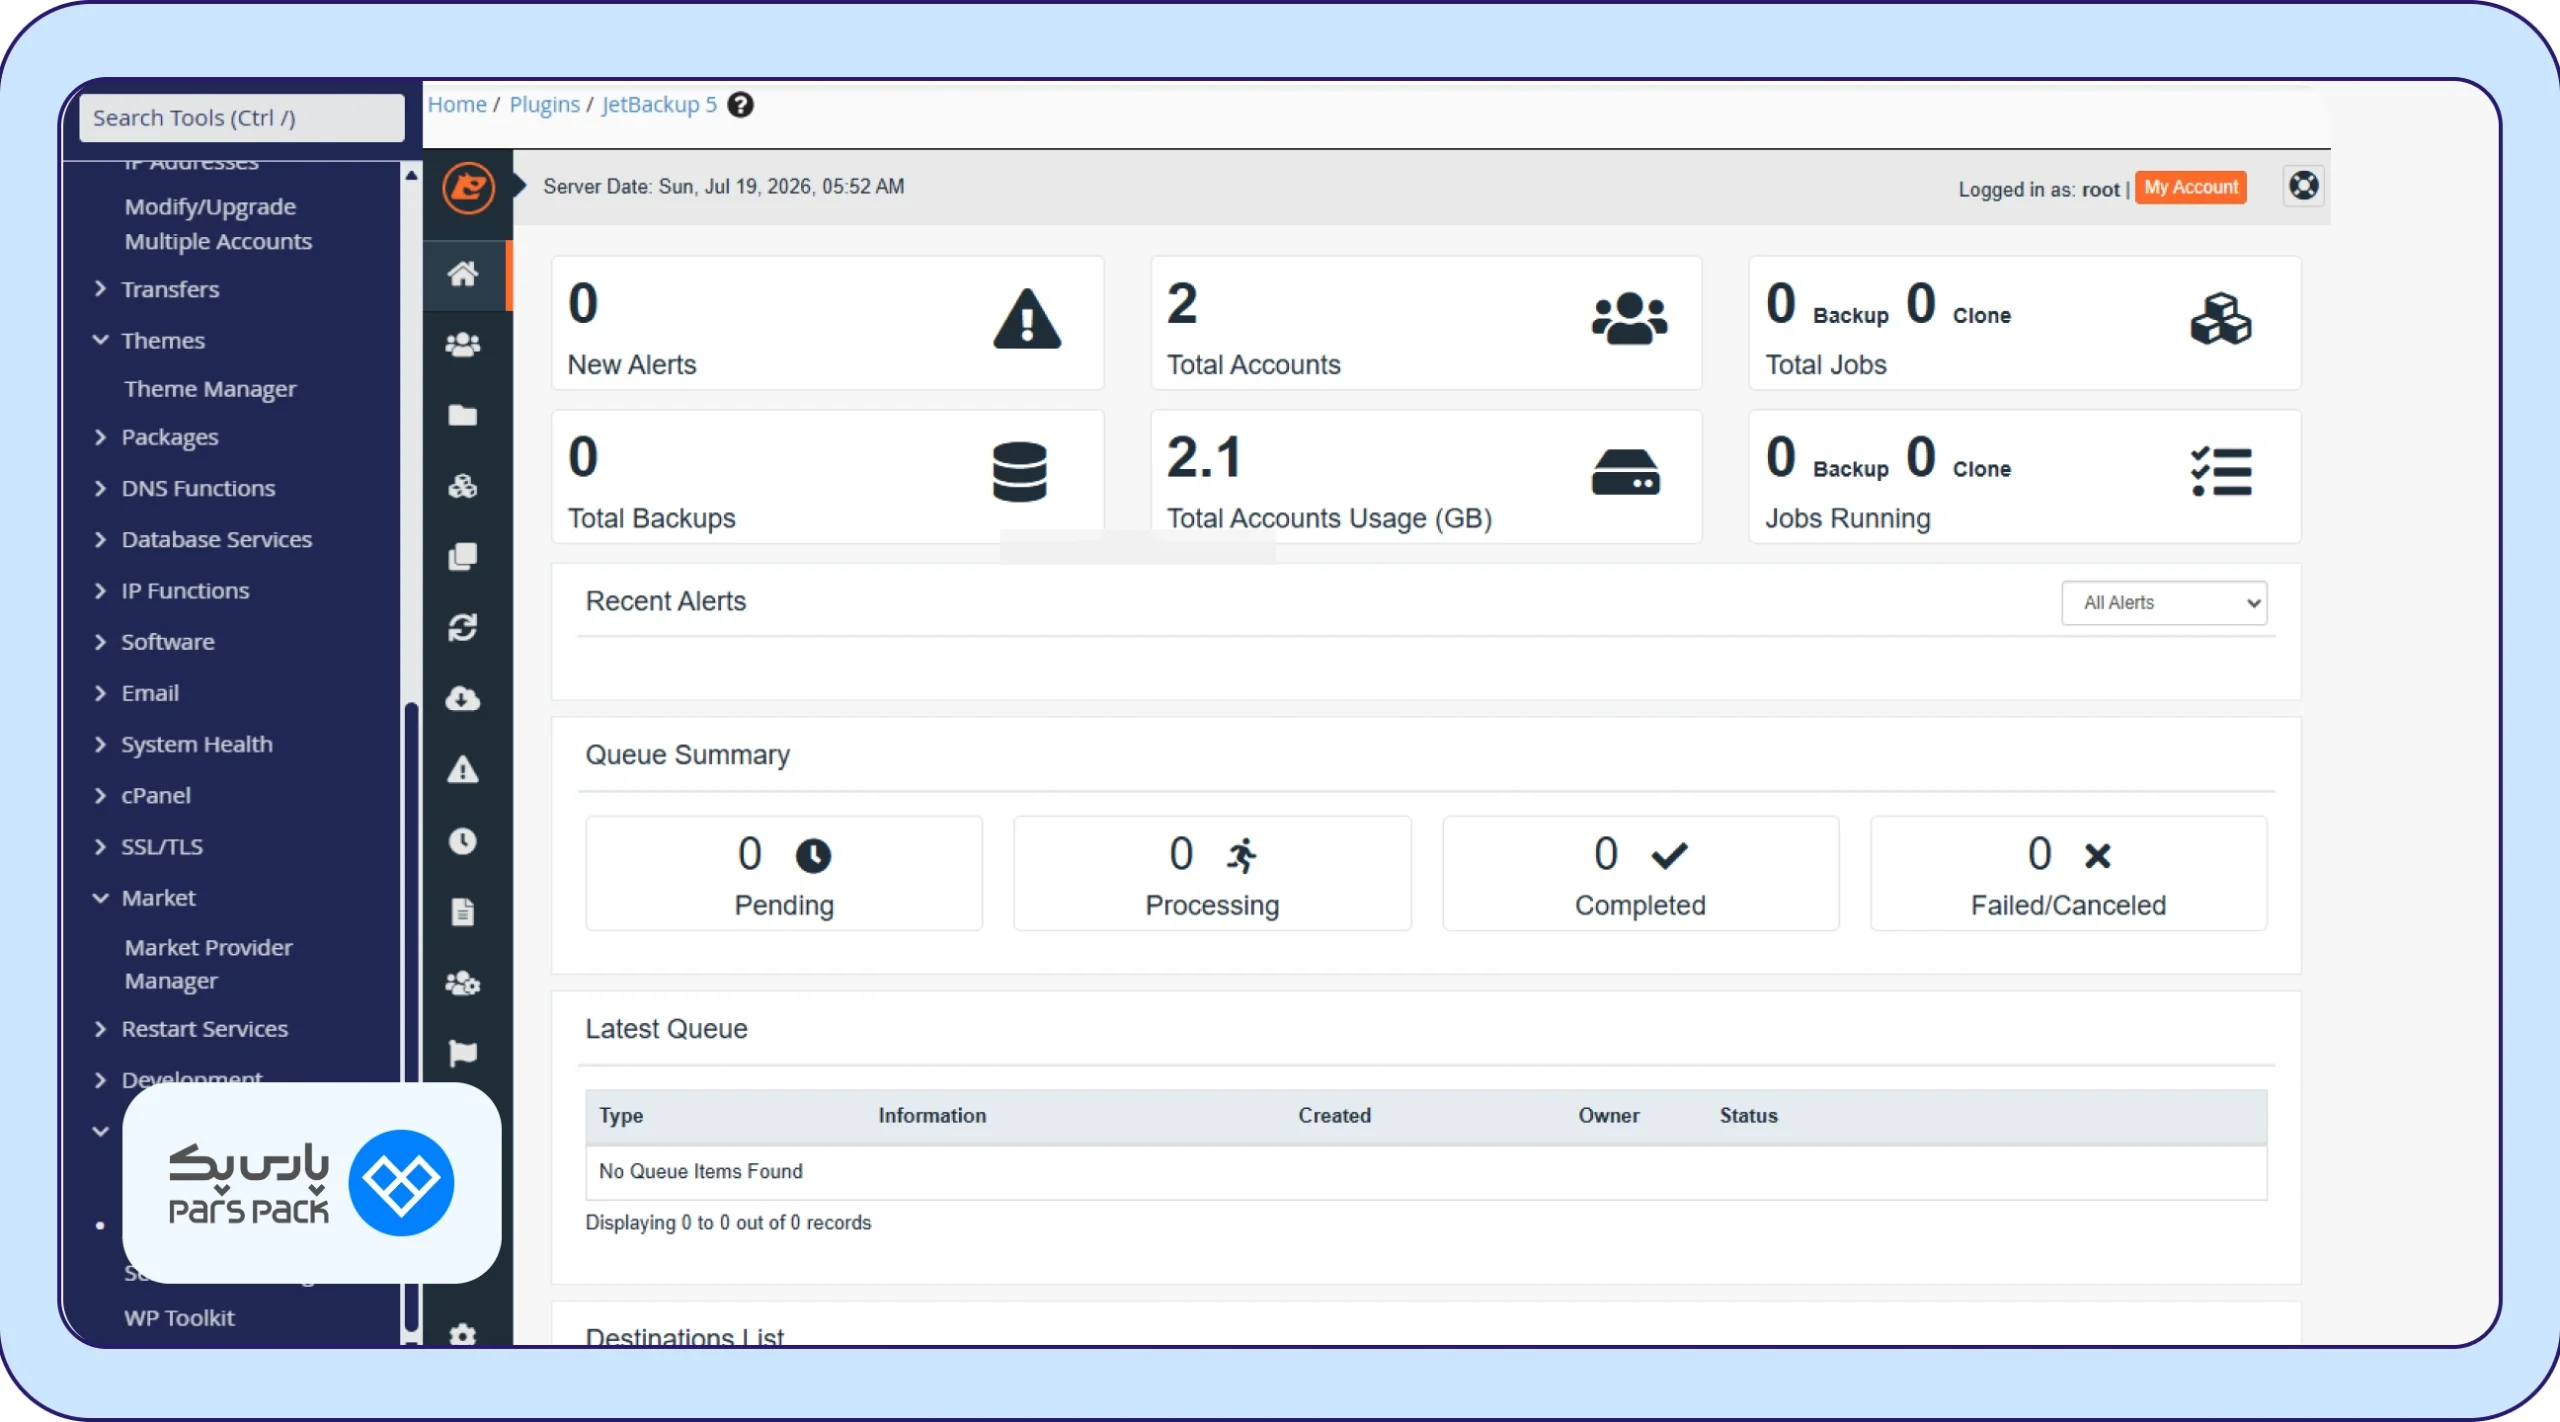This screenshot has width=2560, height=1422.
Task: Click the Owner column header
Action: point(1608,1115)
